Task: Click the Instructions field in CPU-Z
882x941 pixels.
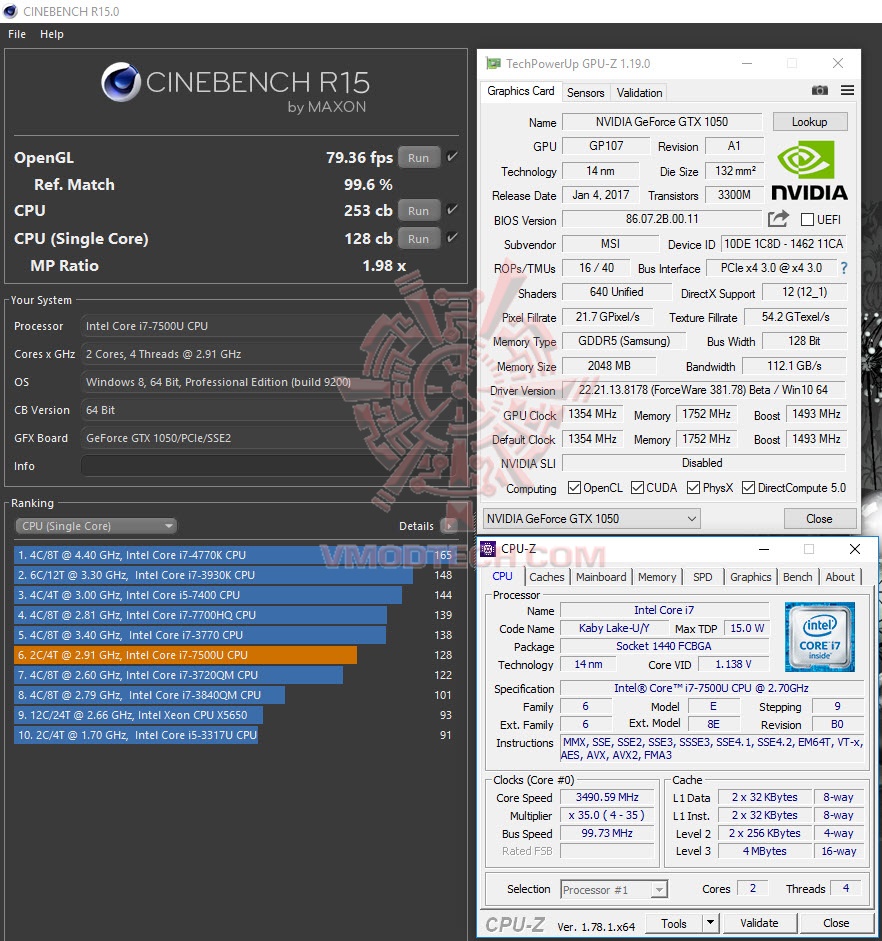Action: coord(712,748)
